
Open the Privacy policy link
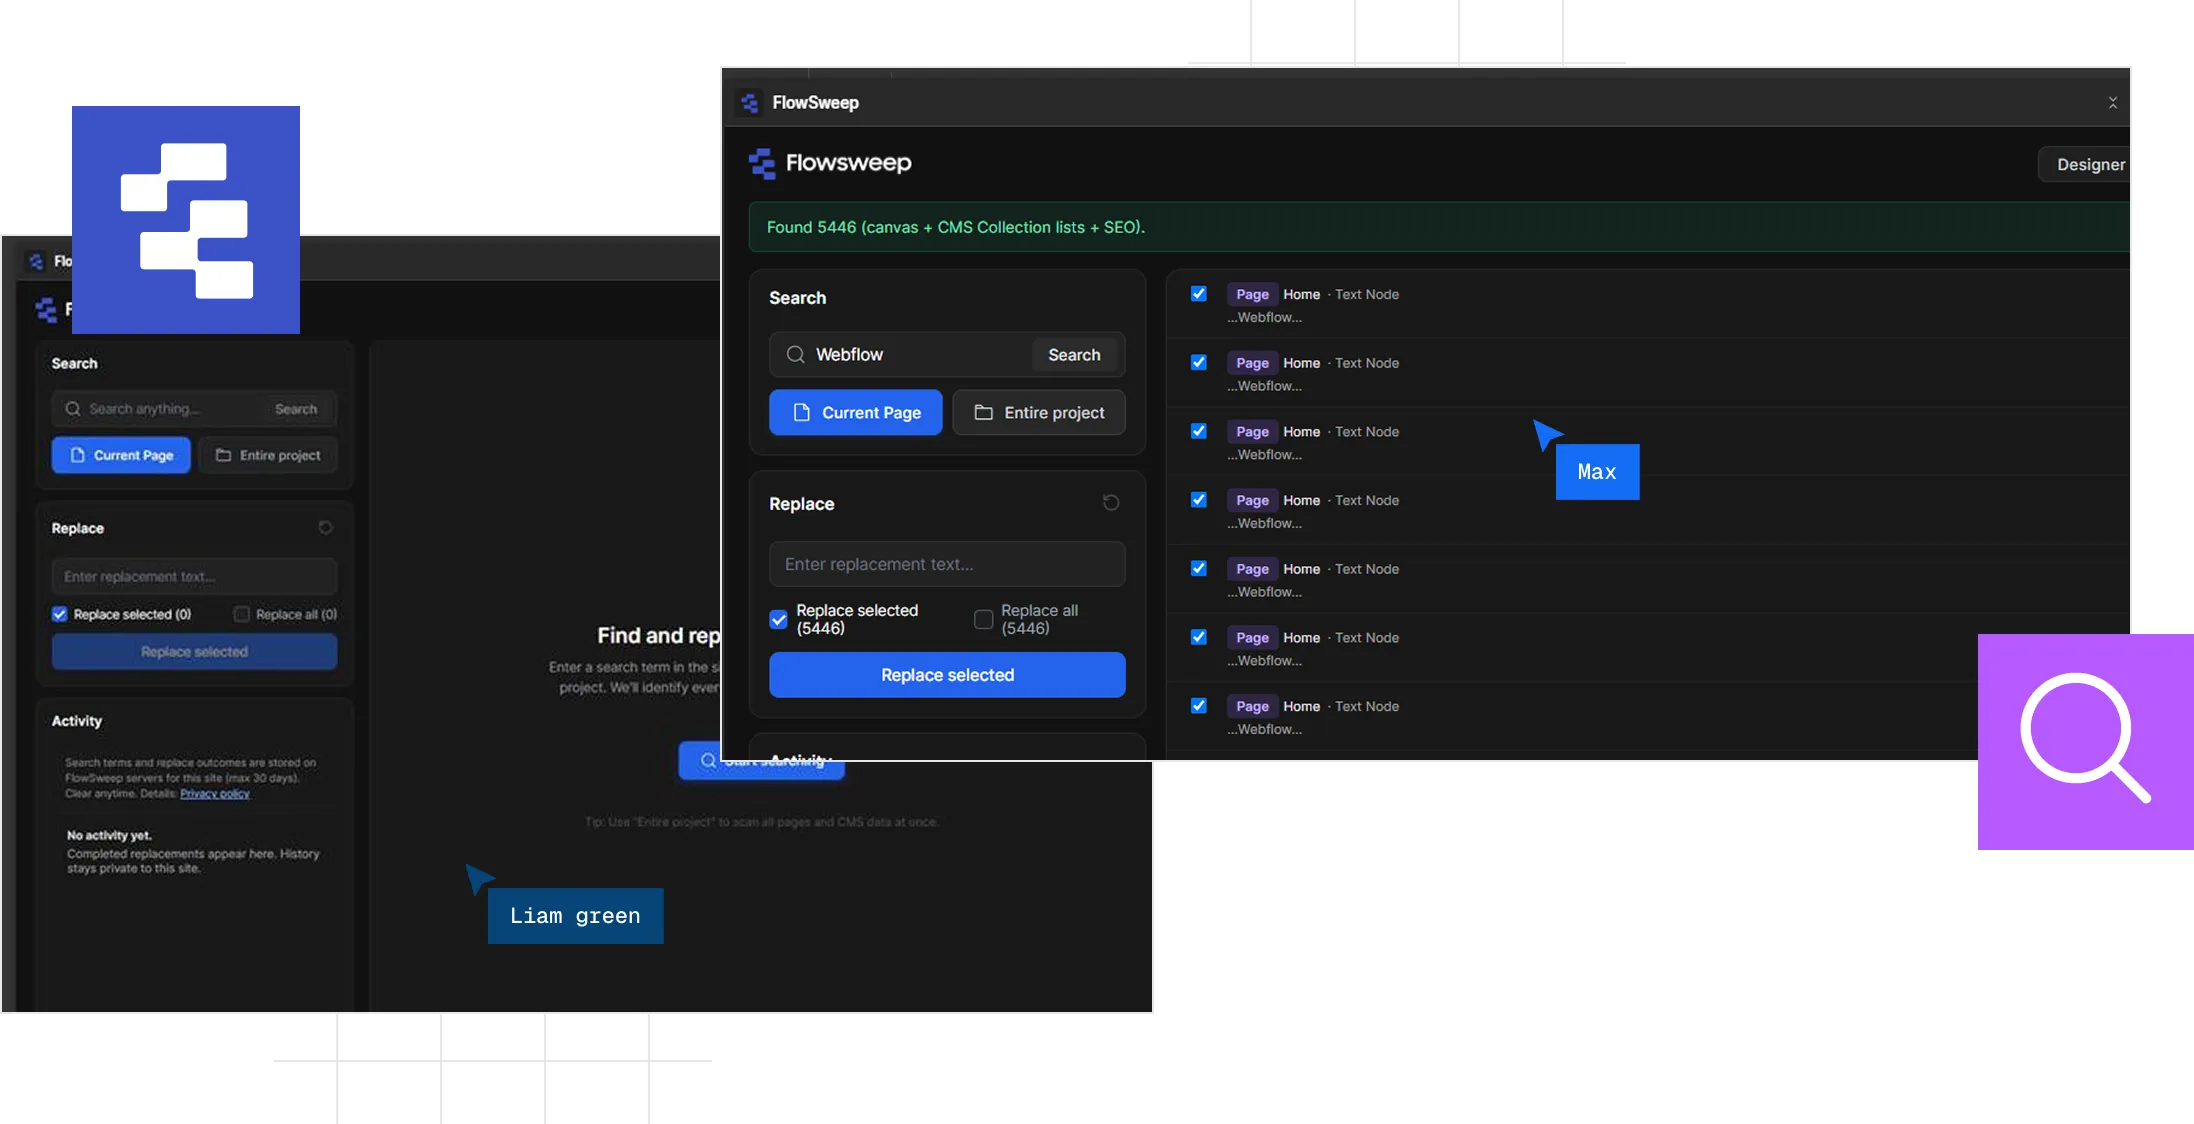(x=215, y=794)
